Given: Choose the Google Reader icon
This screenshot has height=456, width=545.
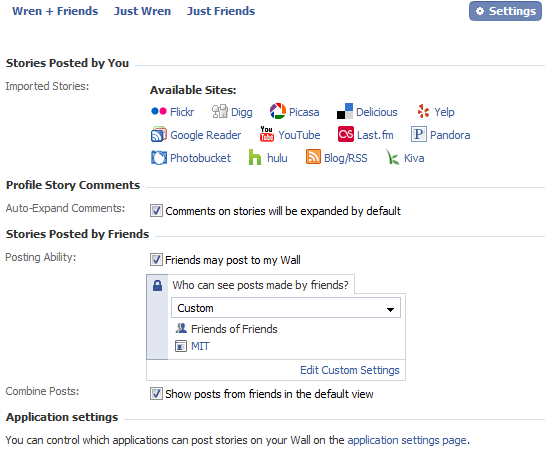Looking at the screenshot, I should pos(159,135).
